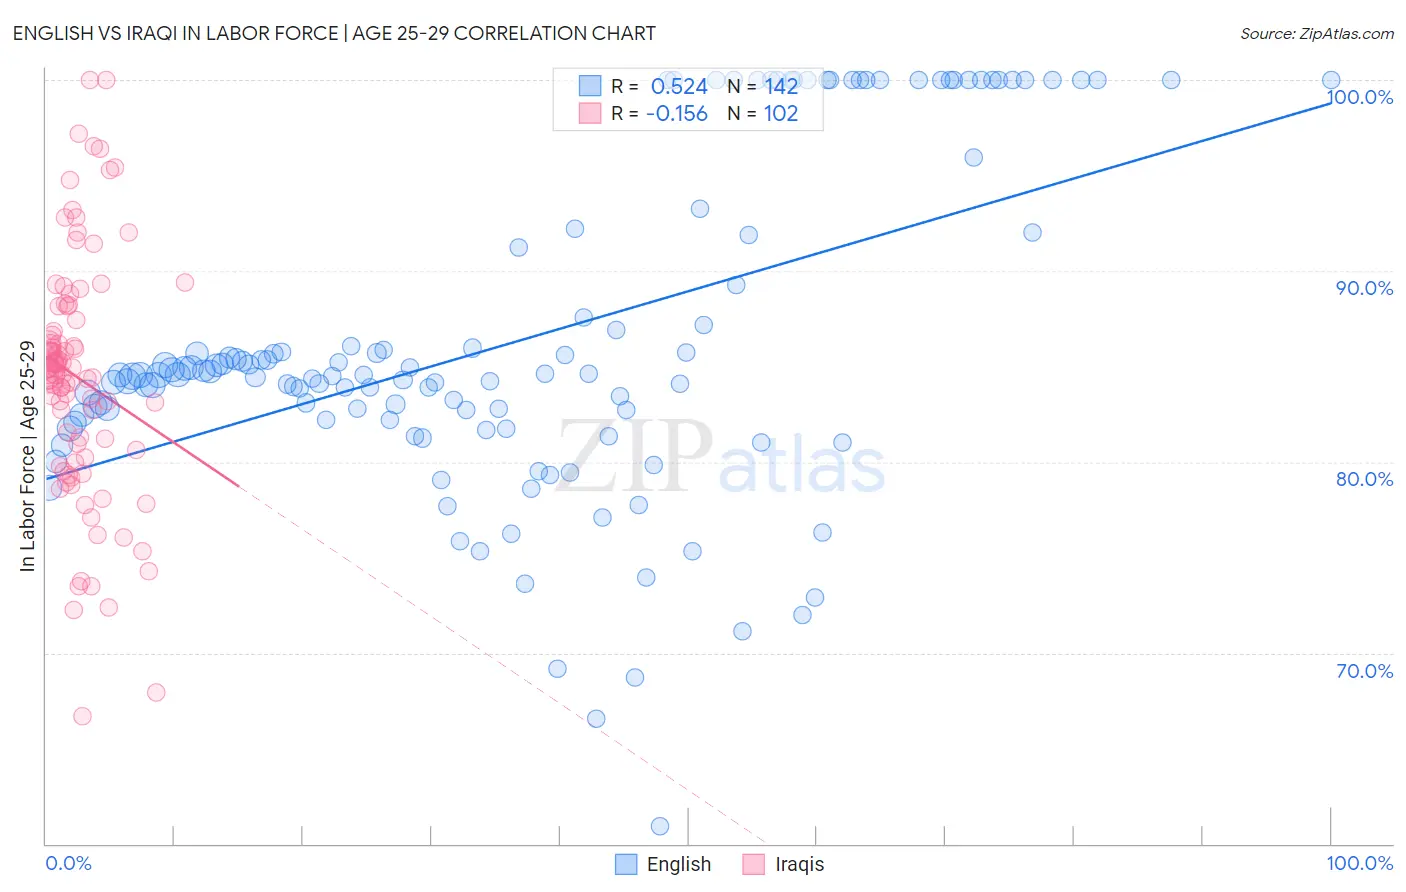
Task: Click the Iraqis legend label at bottom
Action: click(800, 864)
